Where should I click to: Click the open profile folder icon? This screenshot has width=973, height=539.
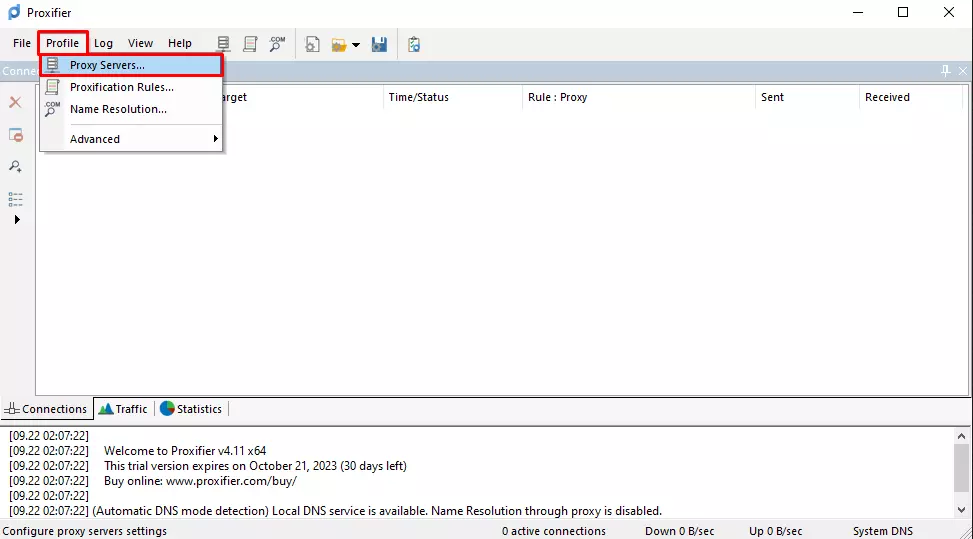pos(339,45)
